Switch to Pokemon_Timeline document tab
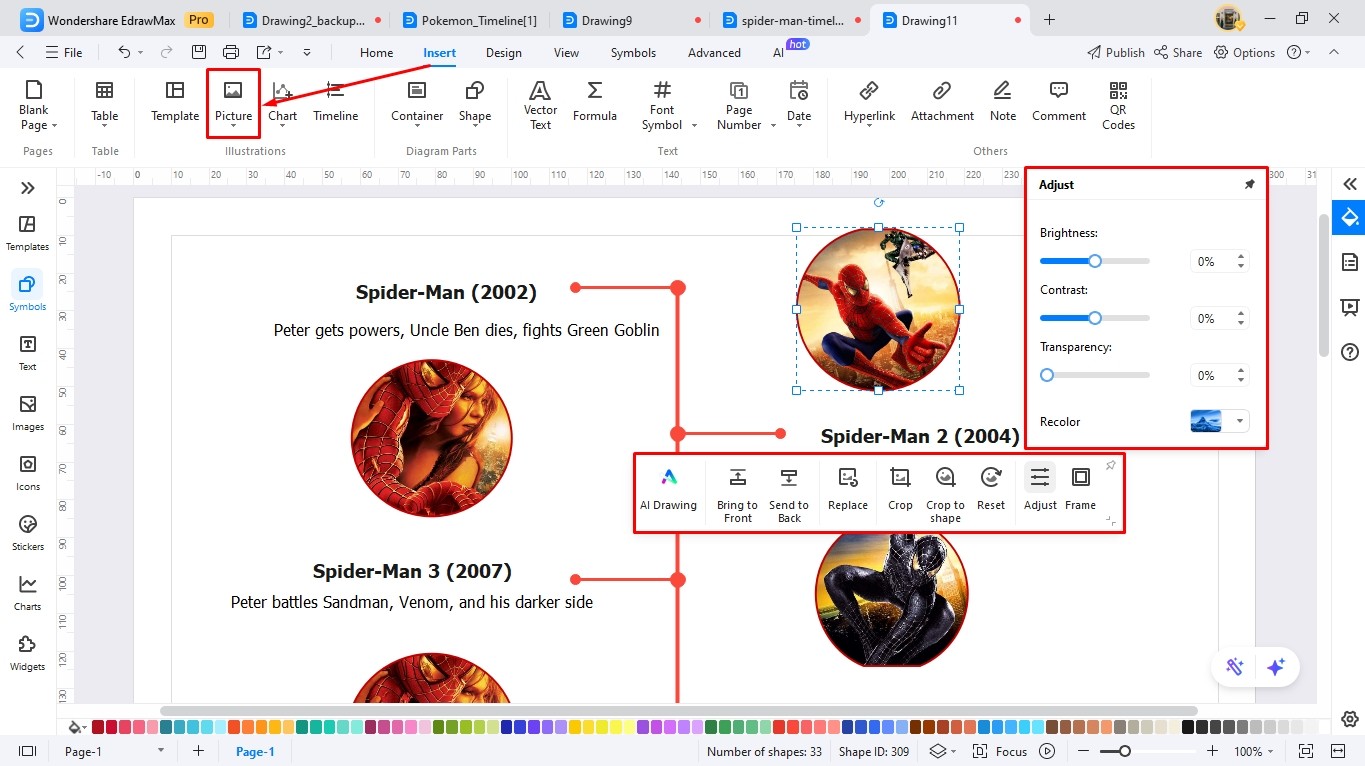The width and height of the screenshot is (1365, 766). [x=470, y=20]
